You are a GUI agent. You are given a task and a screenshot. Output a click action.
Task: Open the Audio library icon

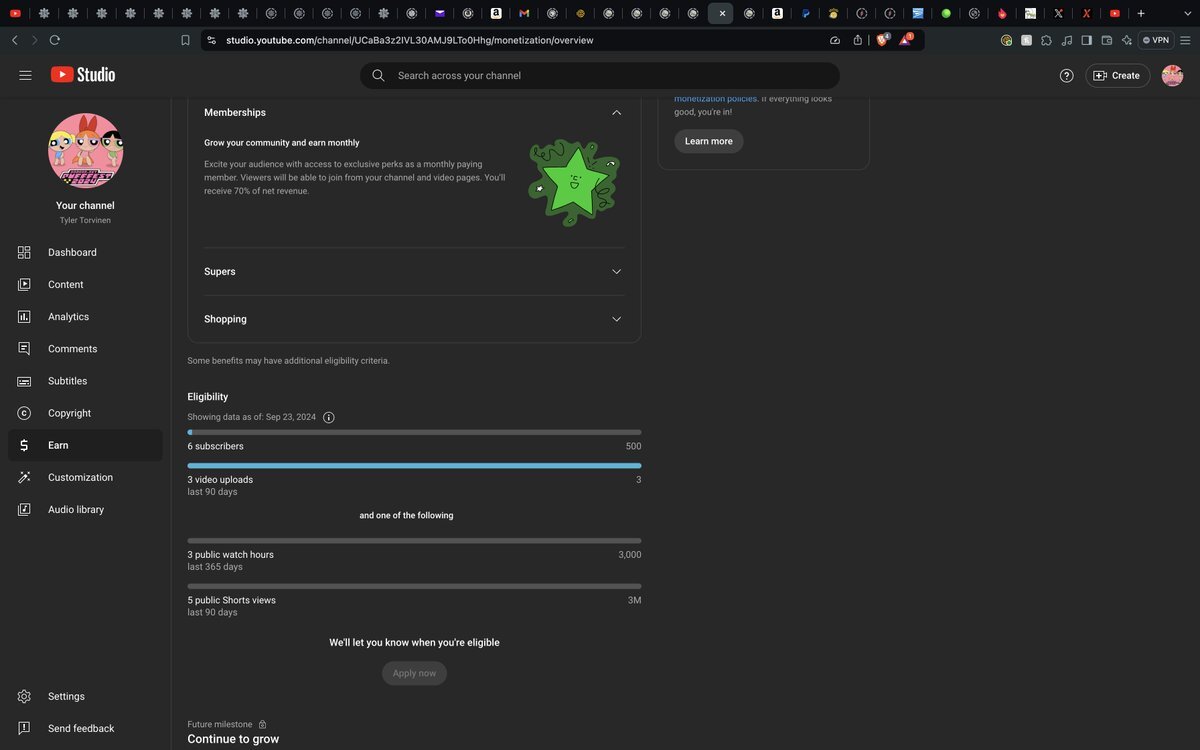coord(24,510)
